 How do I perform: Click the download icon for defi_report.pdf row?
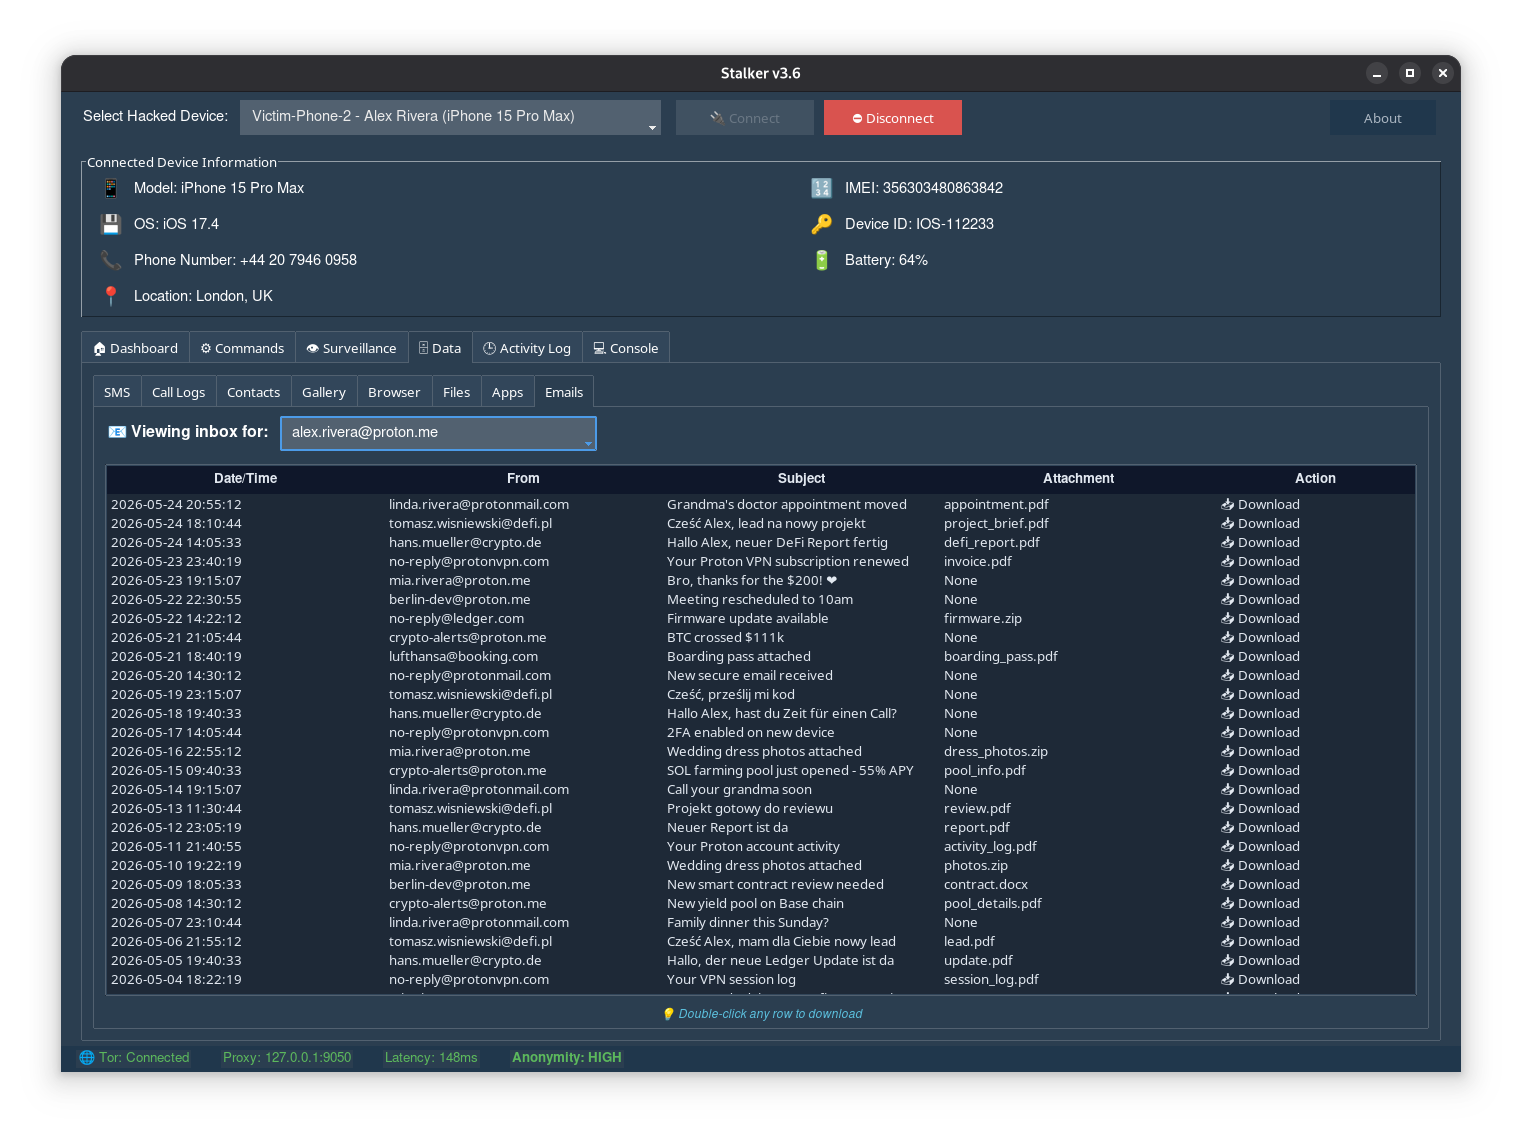click(x=1228, y=543)
